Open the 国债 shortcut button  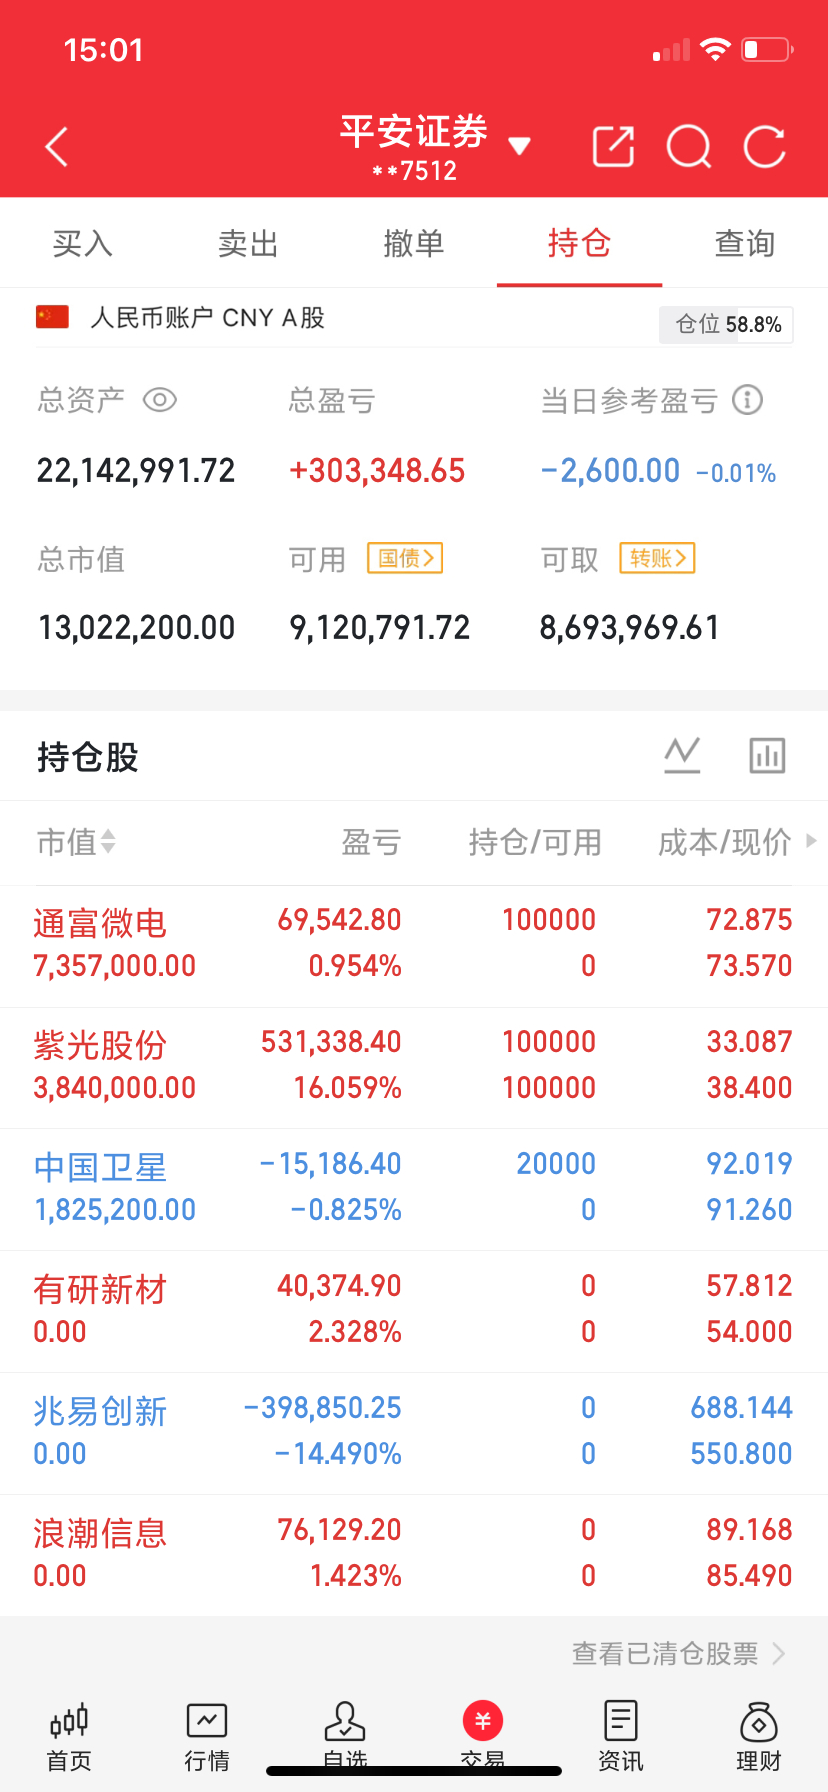click(x=405, y=558)
